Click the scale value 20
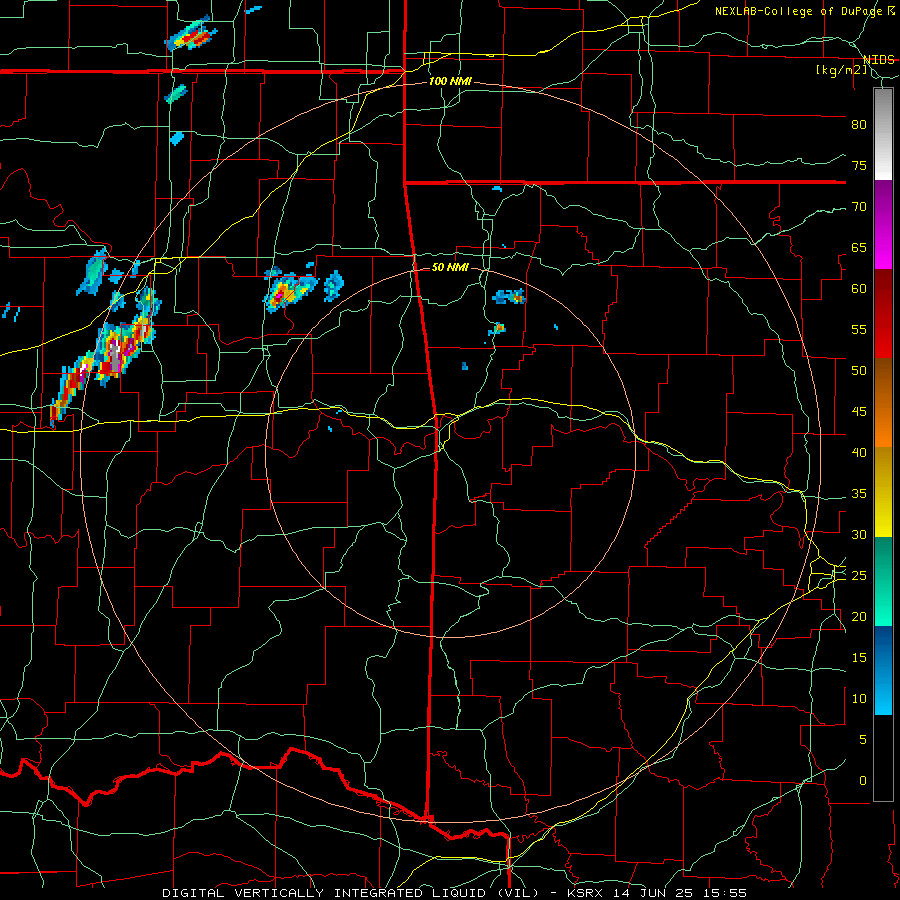This screenshot has height=900, width=900. point(859,616)
